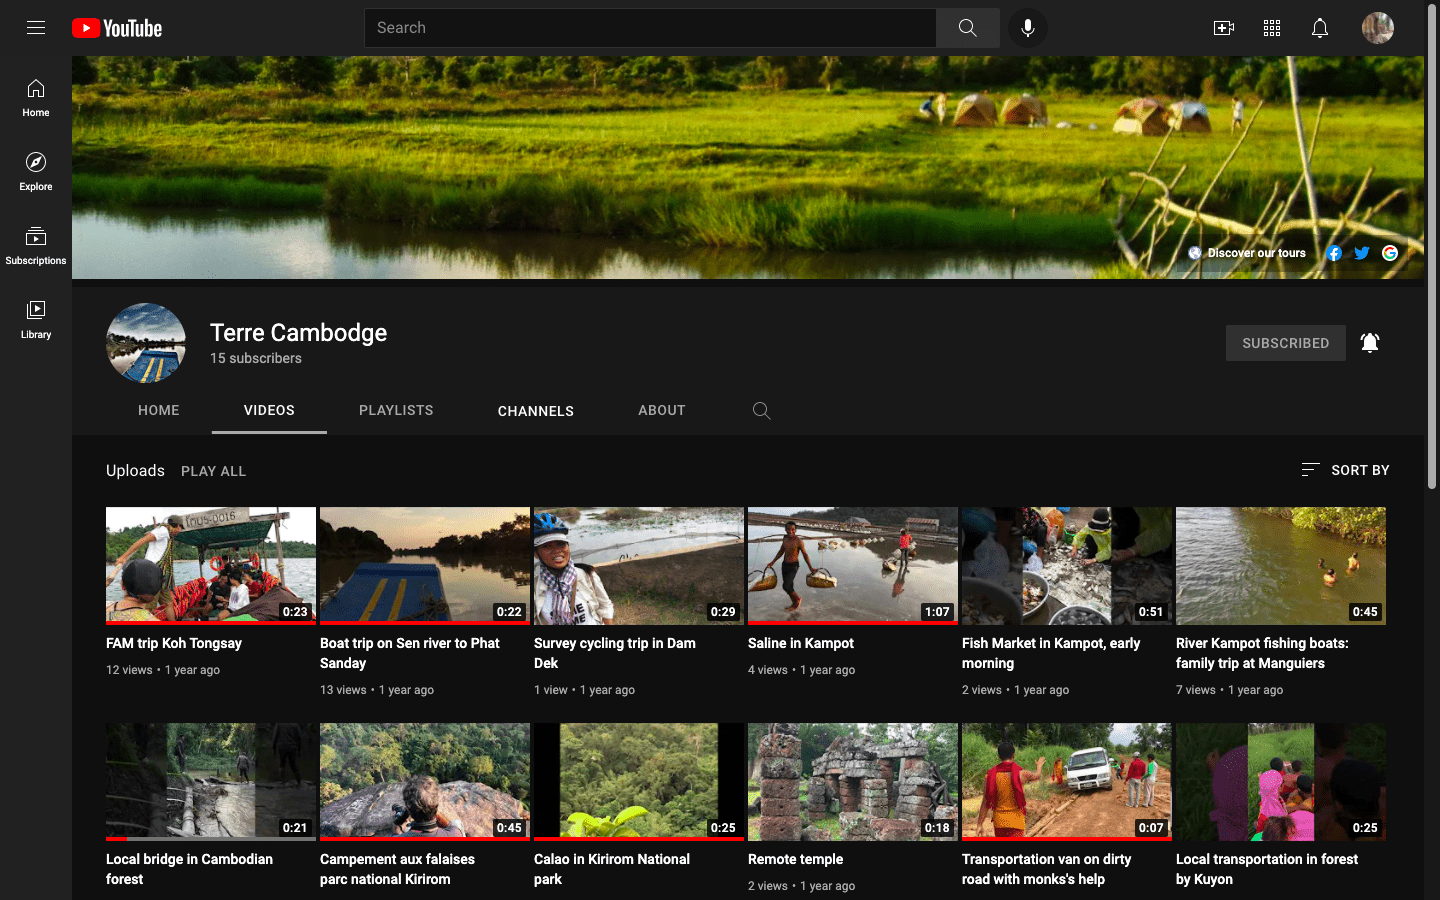Viewport: 1440px width, 900px height.
Task: Click the Uploads section heading
Action: click(135, 471)
